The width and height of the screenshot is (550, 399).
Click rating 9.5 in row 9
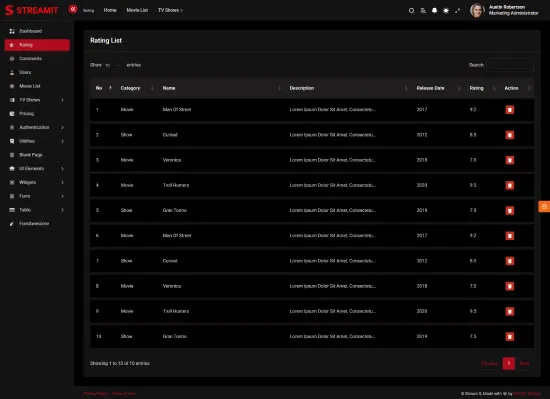pos(473,311)
